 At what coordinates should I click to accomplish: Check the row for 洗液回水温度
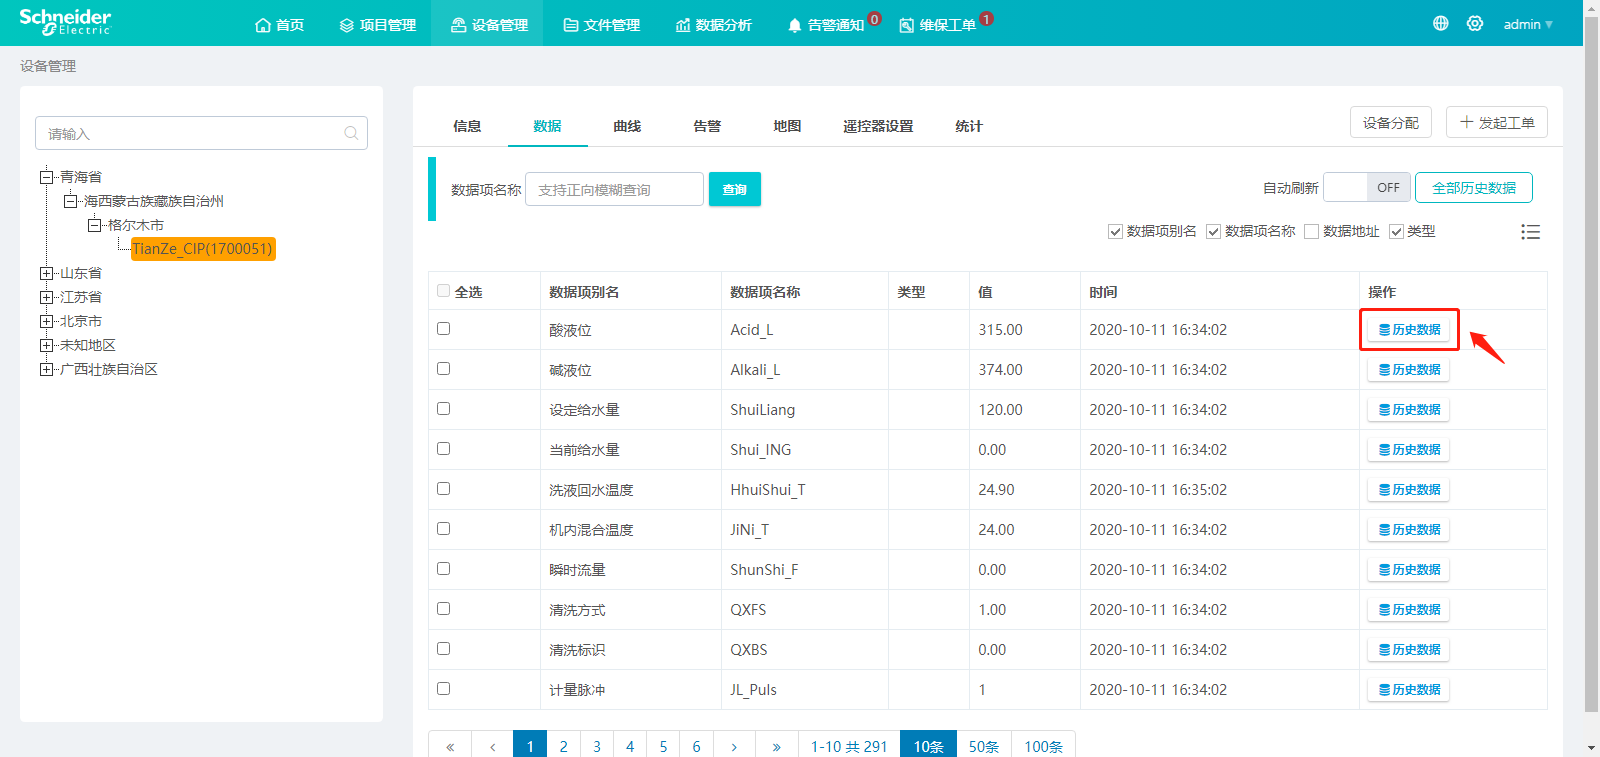(x=444, y=489)
